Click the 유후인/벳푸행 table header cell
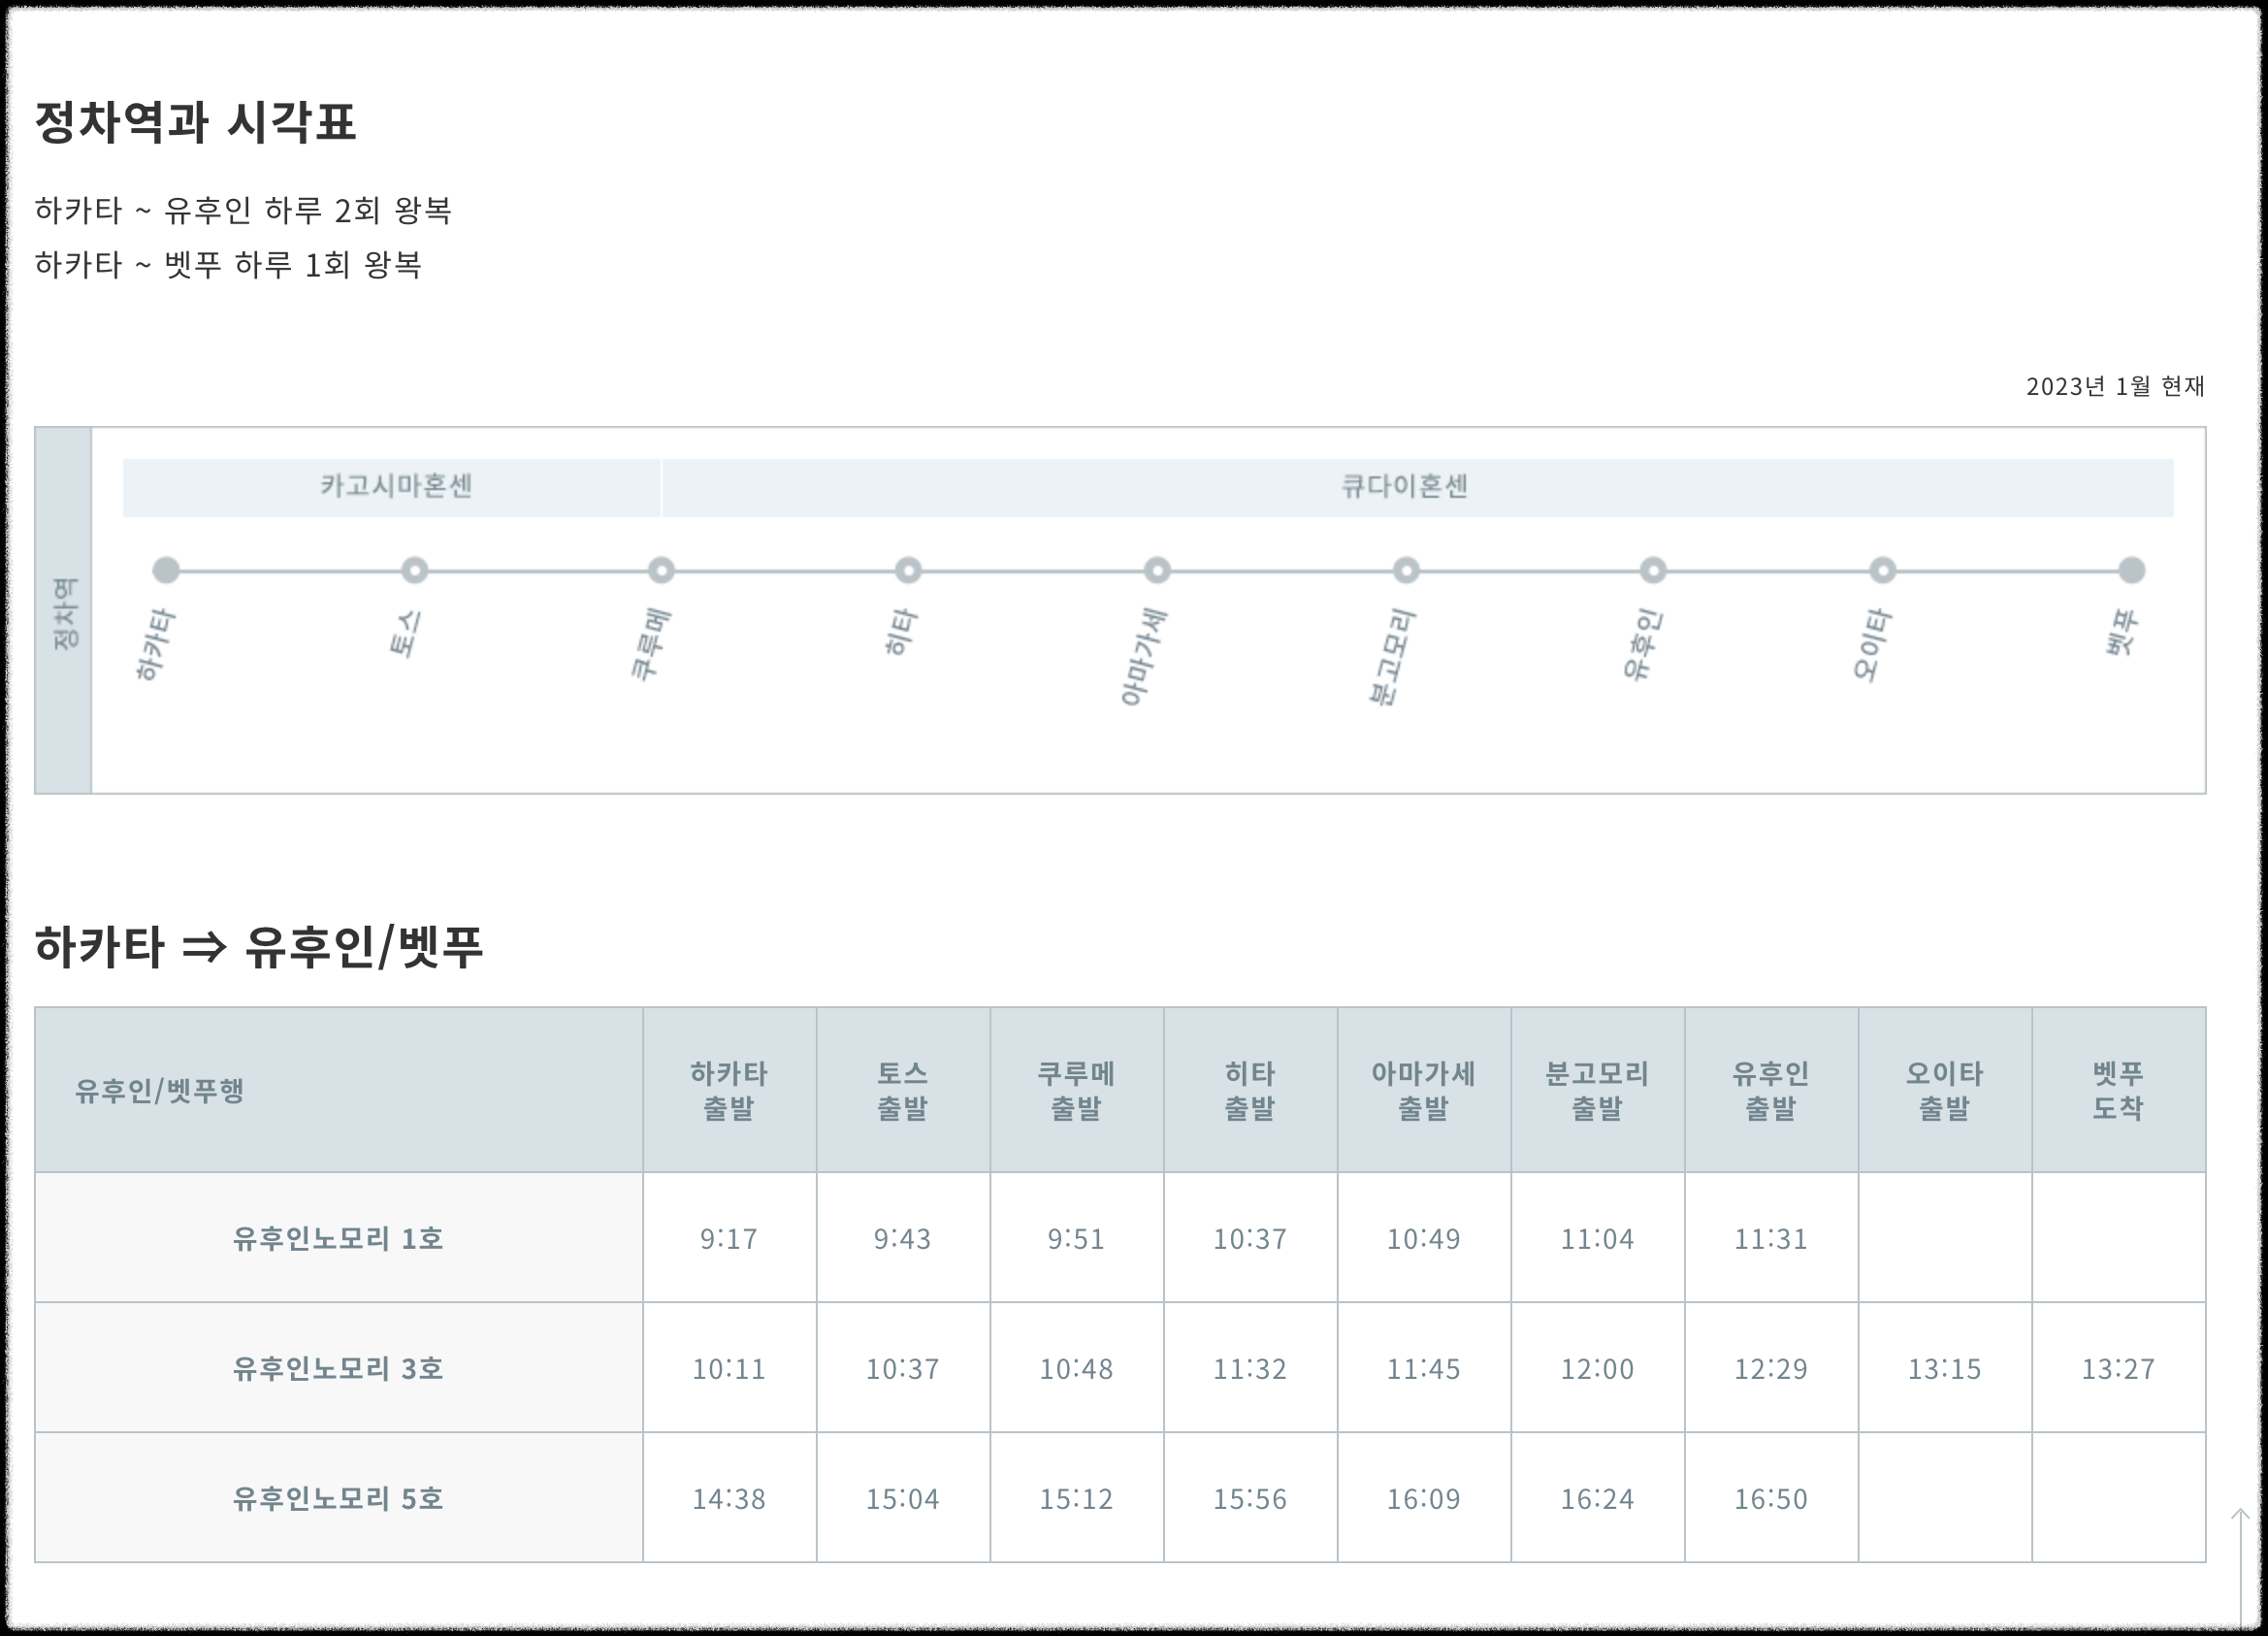 [x=339, y=1090]
